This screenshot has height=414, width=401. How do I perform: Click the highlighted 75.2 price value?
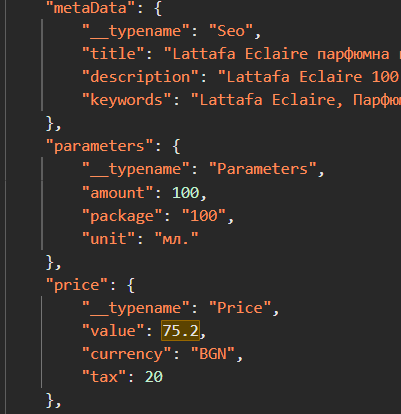pyautogui.click(x=180, y=331)
